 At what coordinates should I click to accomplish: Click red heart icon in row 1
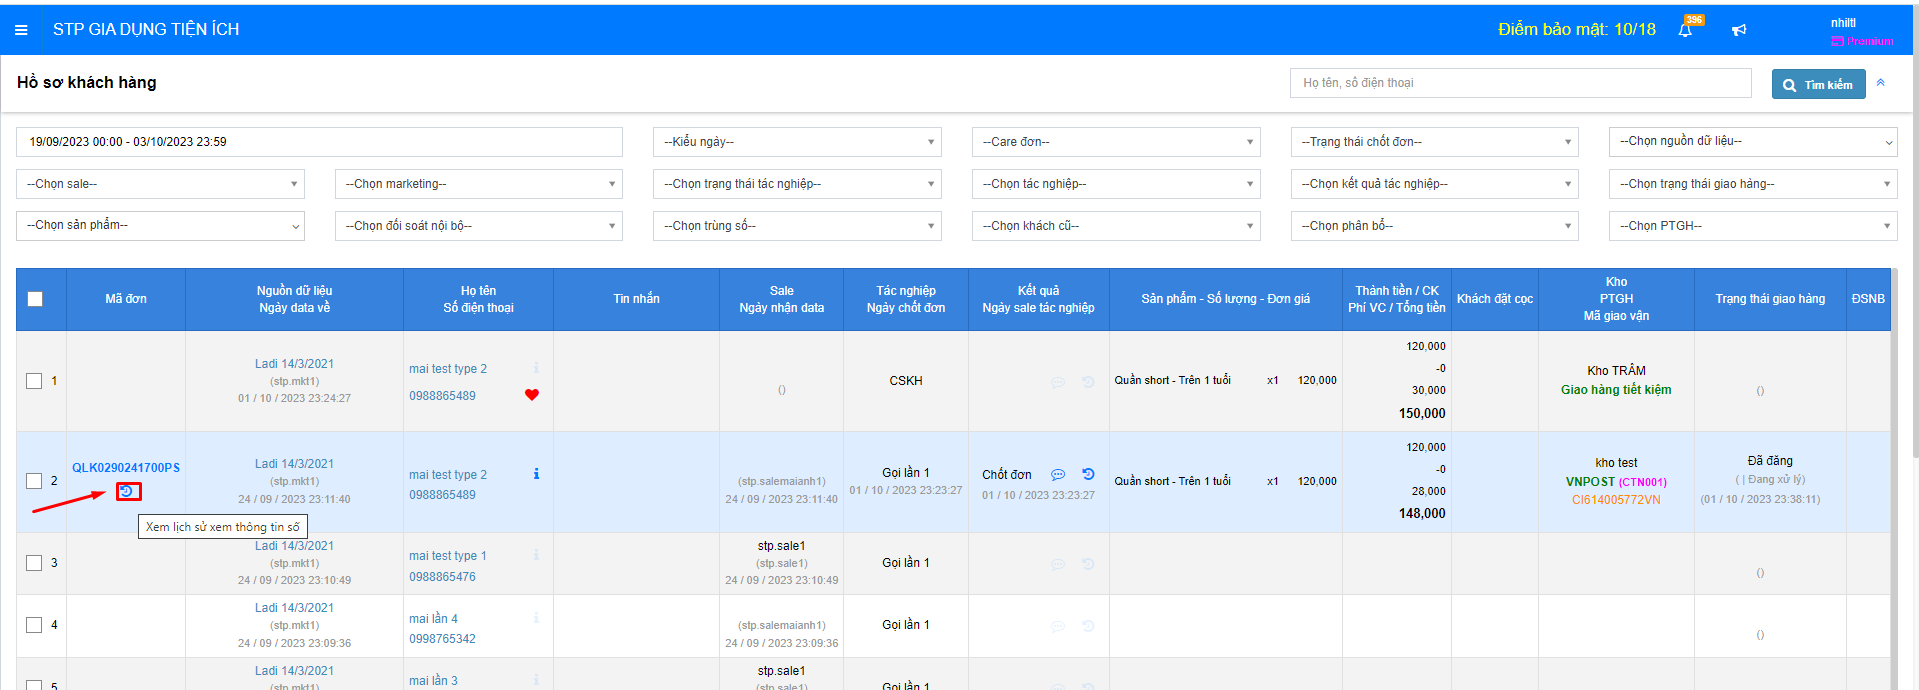(532, 395)
